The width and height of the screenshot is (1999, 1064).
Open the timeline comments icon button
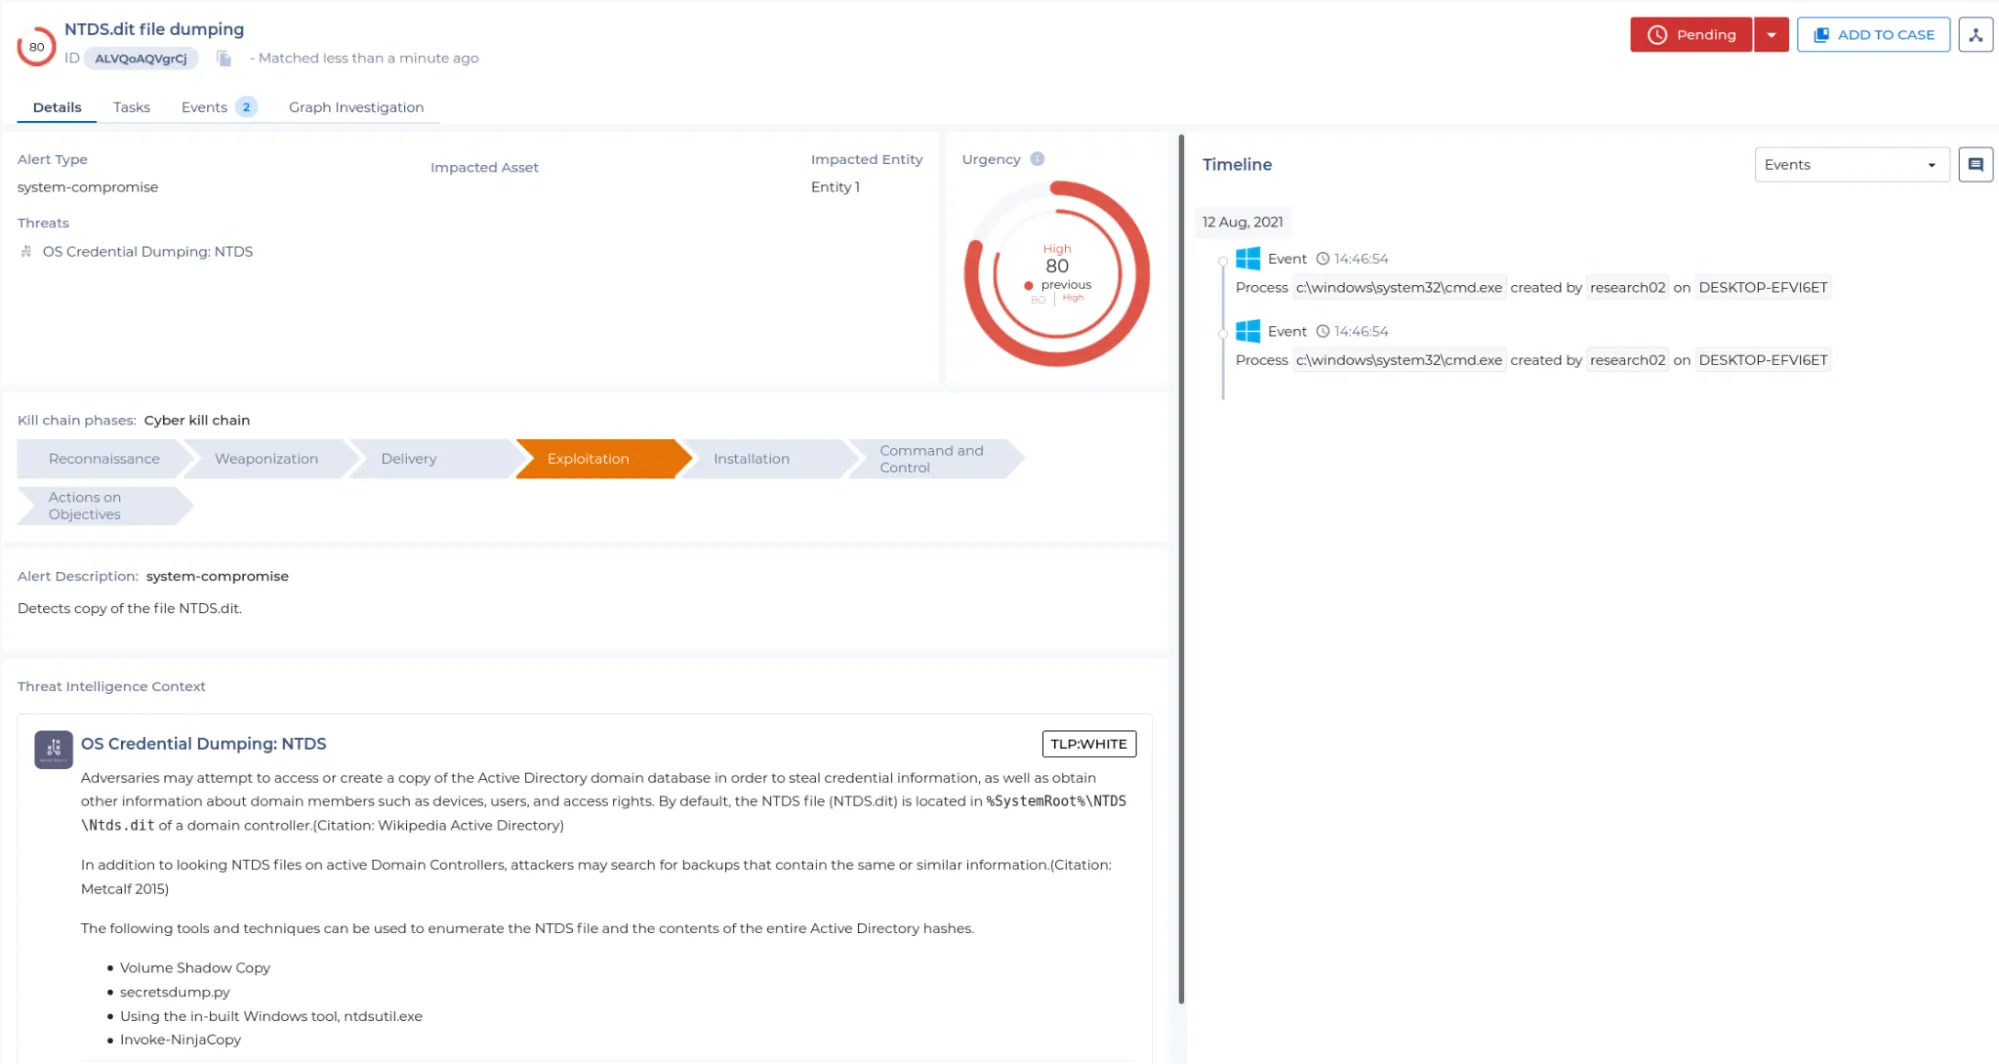coord(1975,165)
